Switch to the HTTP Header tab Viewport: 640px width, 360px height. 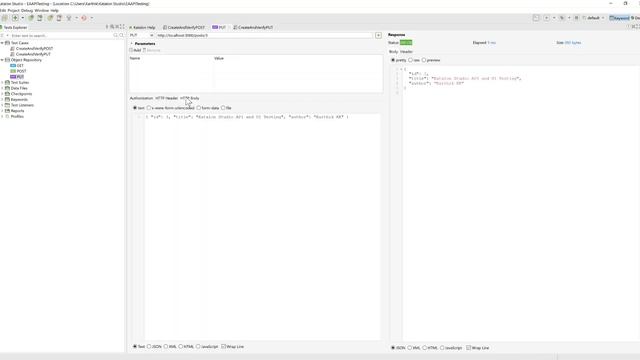167,98
